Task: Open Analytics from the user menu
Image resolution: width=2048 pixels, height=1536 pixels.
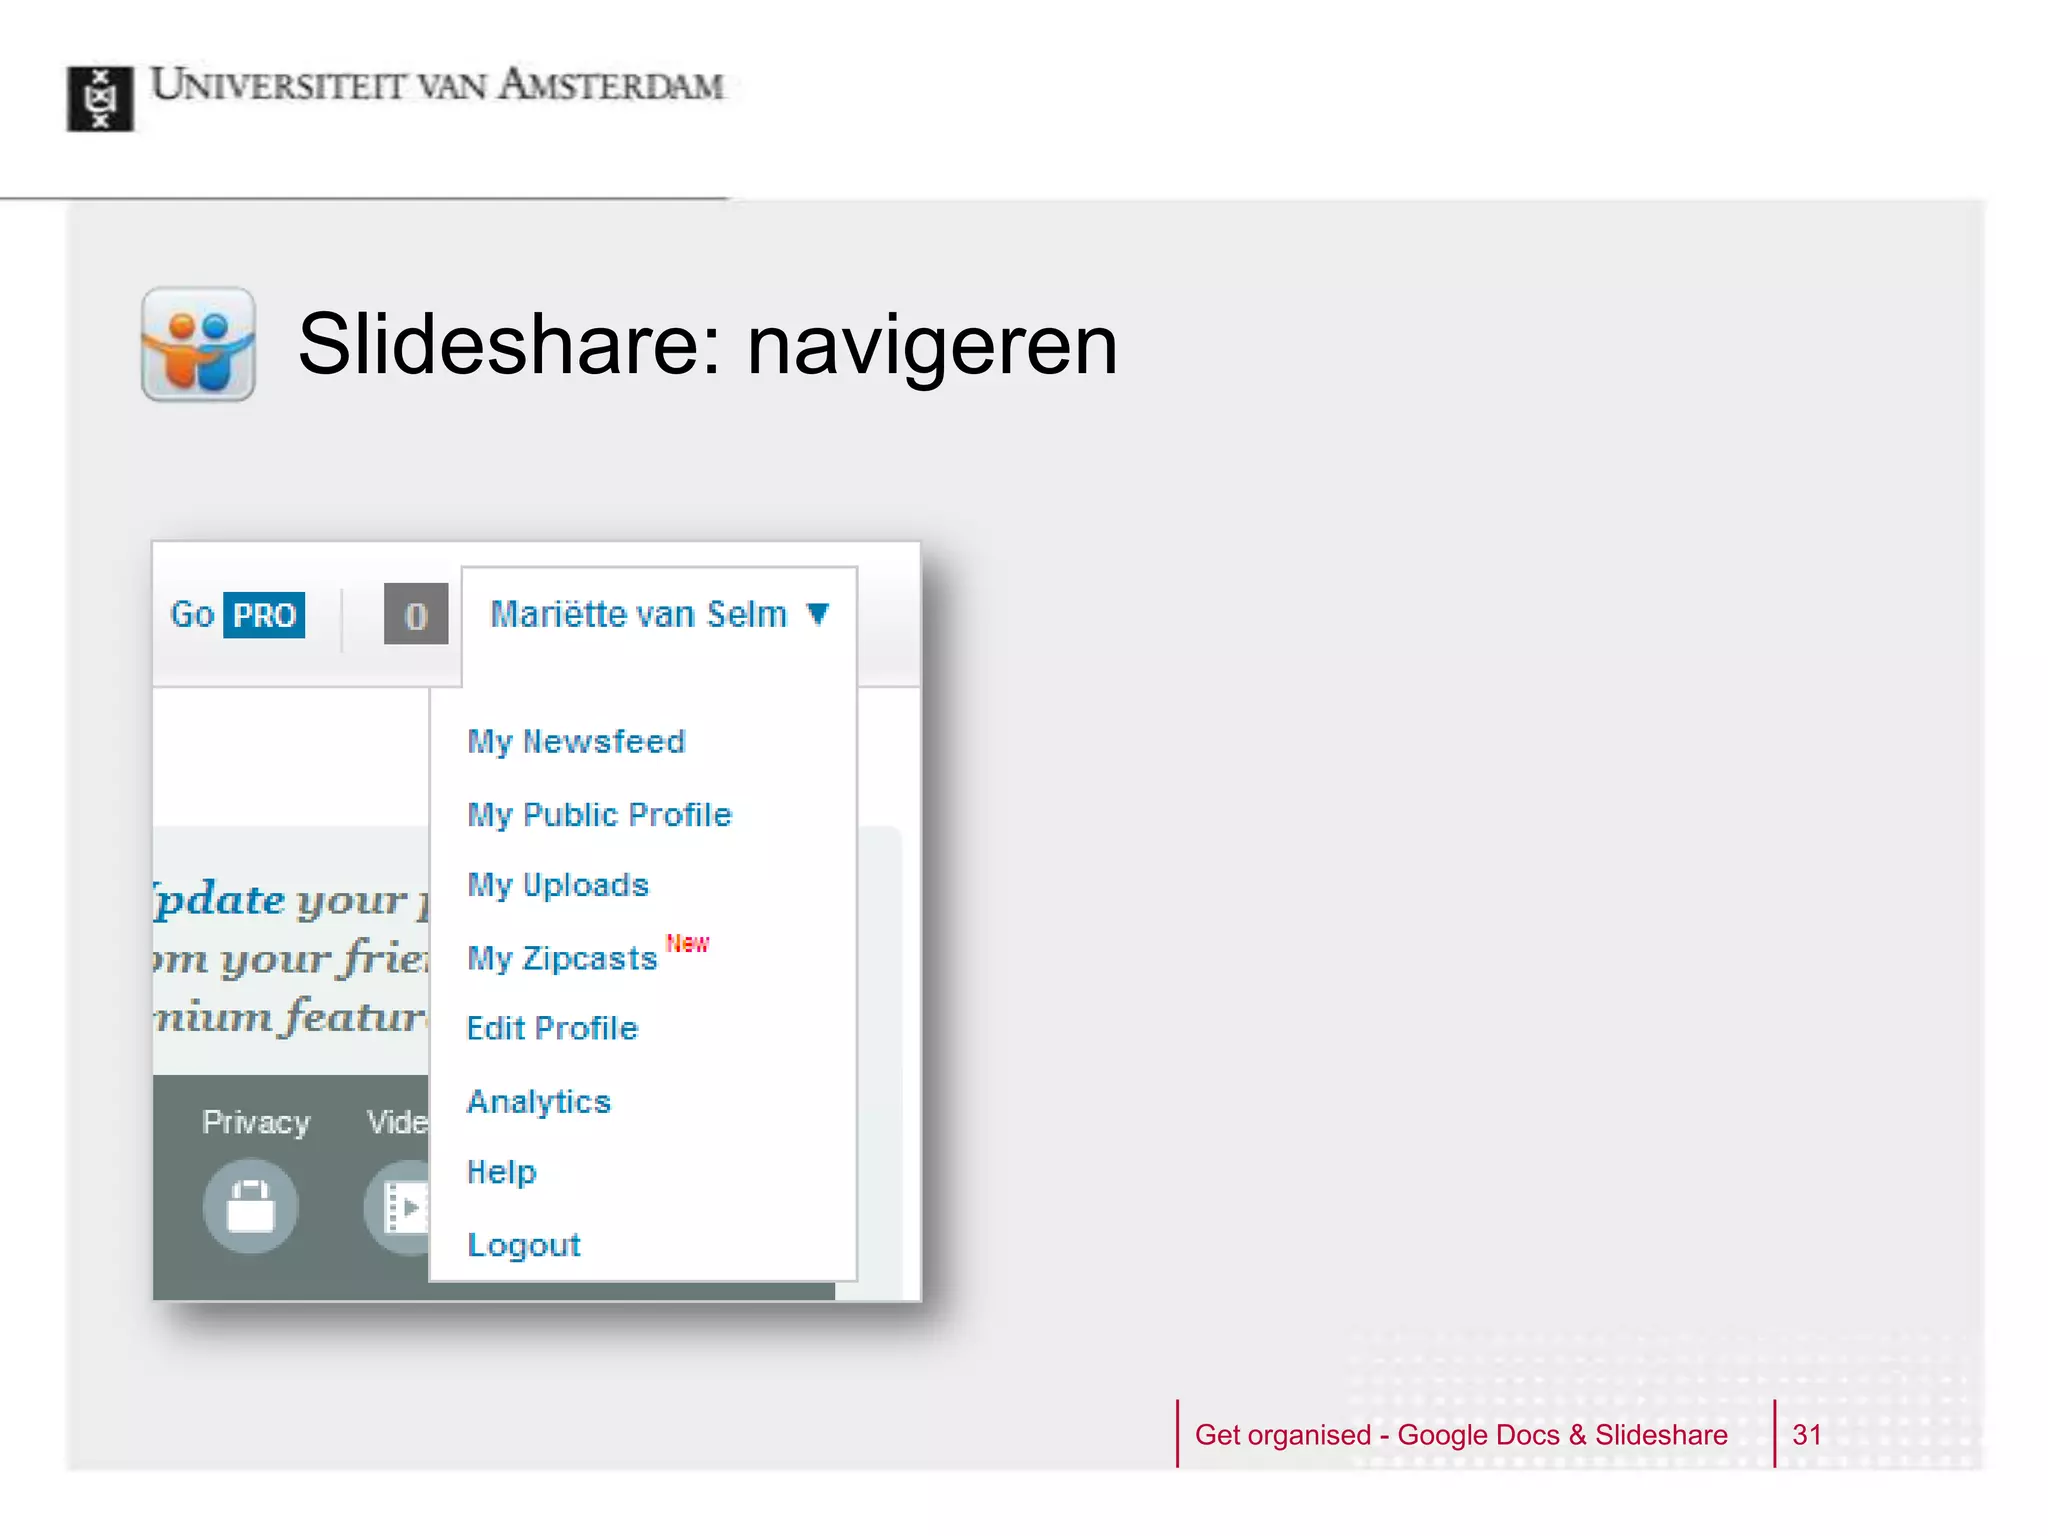Action: point(539,1101)
